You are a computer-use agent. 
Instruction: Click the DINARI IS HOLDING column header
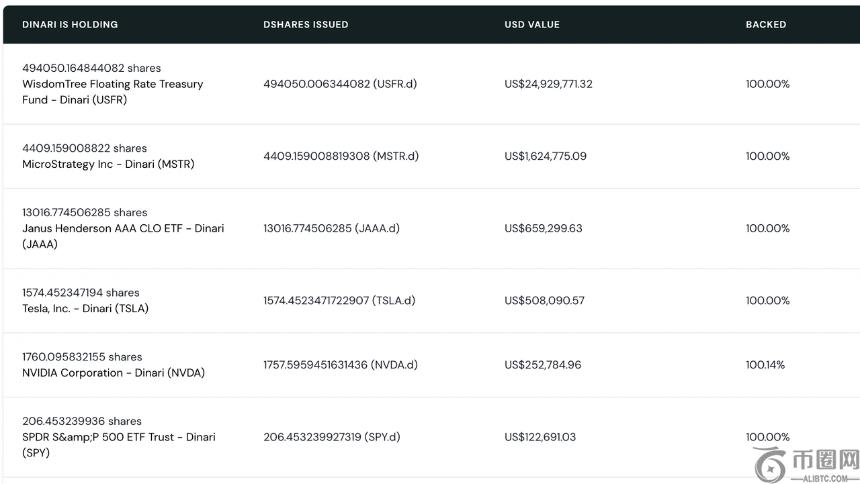(x=70, y=25)
